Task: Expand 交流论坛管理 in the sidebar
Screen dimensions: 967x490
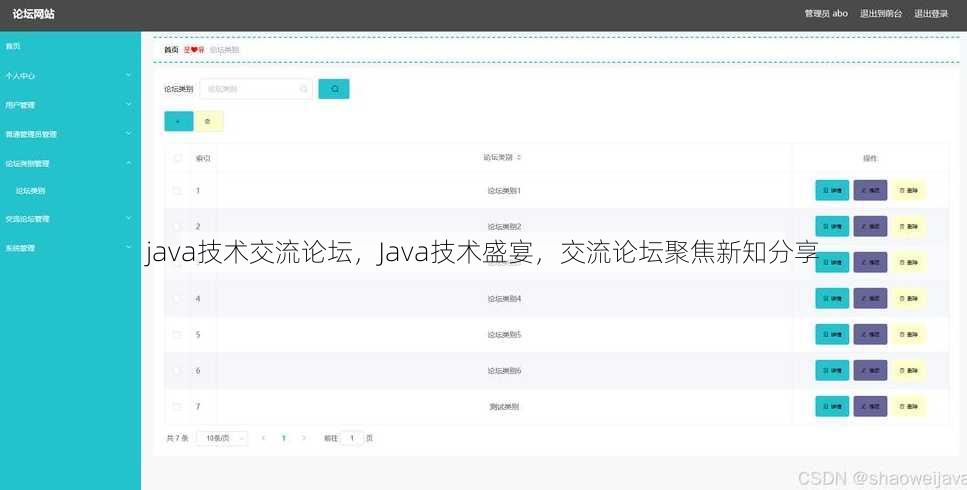Action: coord(70,219)
